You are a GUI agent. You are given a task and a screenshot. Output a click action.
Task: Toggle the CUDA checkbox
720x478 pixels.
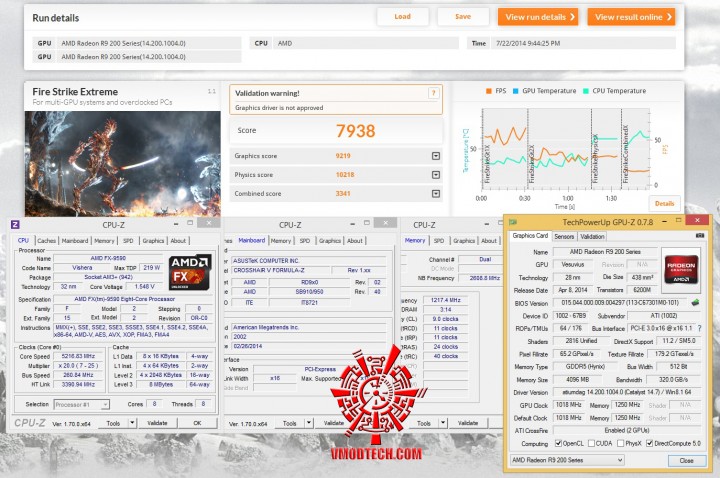pos(591,443)
